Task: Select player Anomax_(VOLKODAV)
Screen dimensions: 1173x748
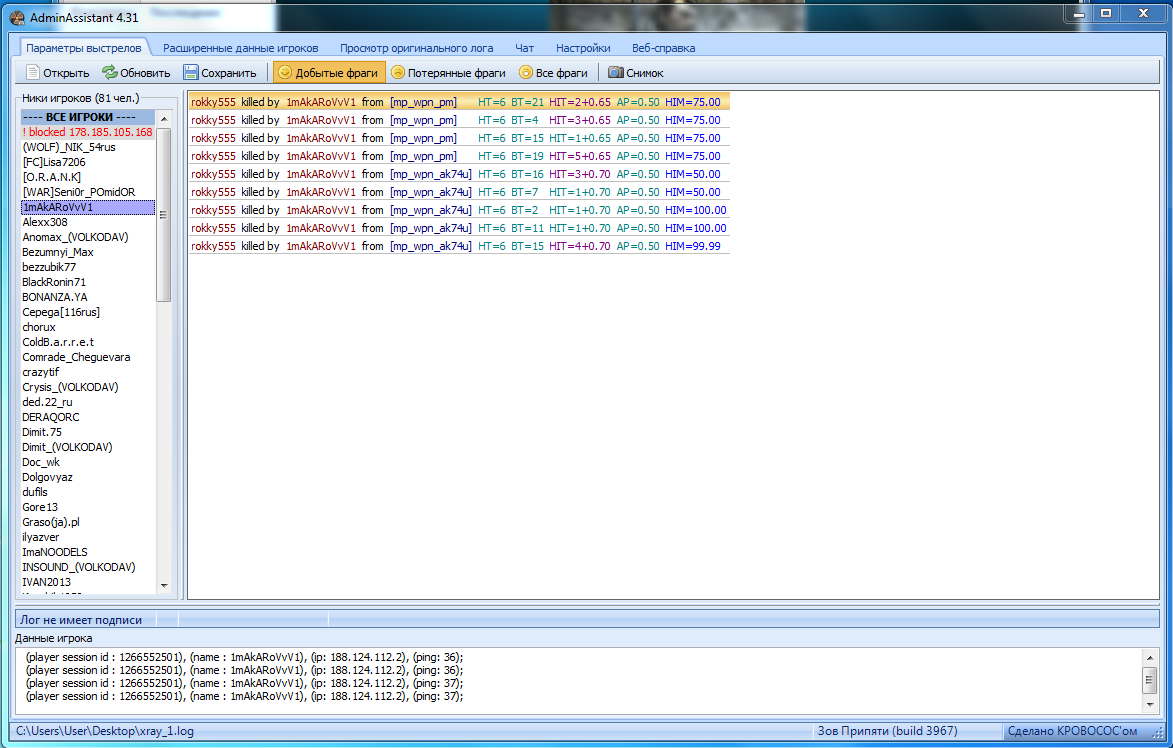Action: point(88,237)
